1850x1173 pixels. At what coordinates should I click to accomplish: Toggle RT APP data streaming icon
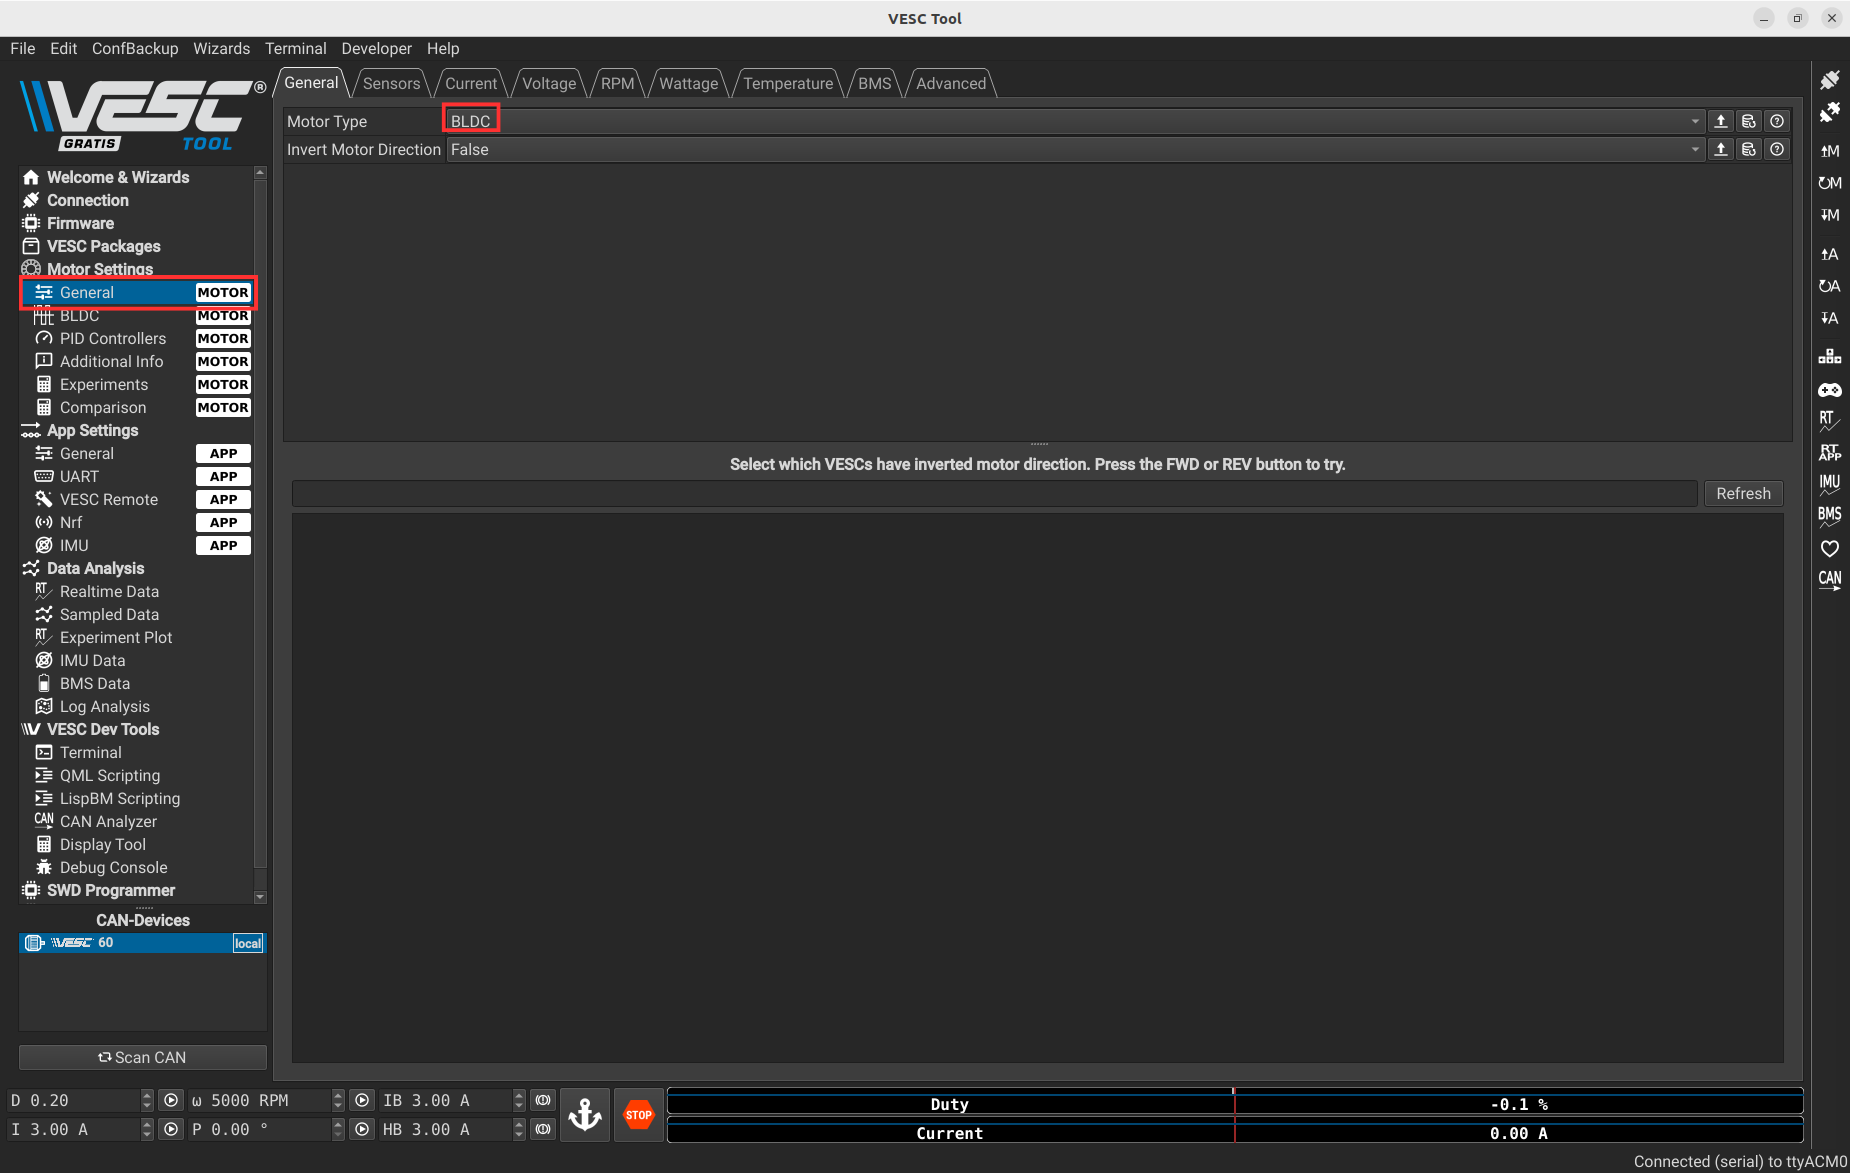click(1829, 452)
